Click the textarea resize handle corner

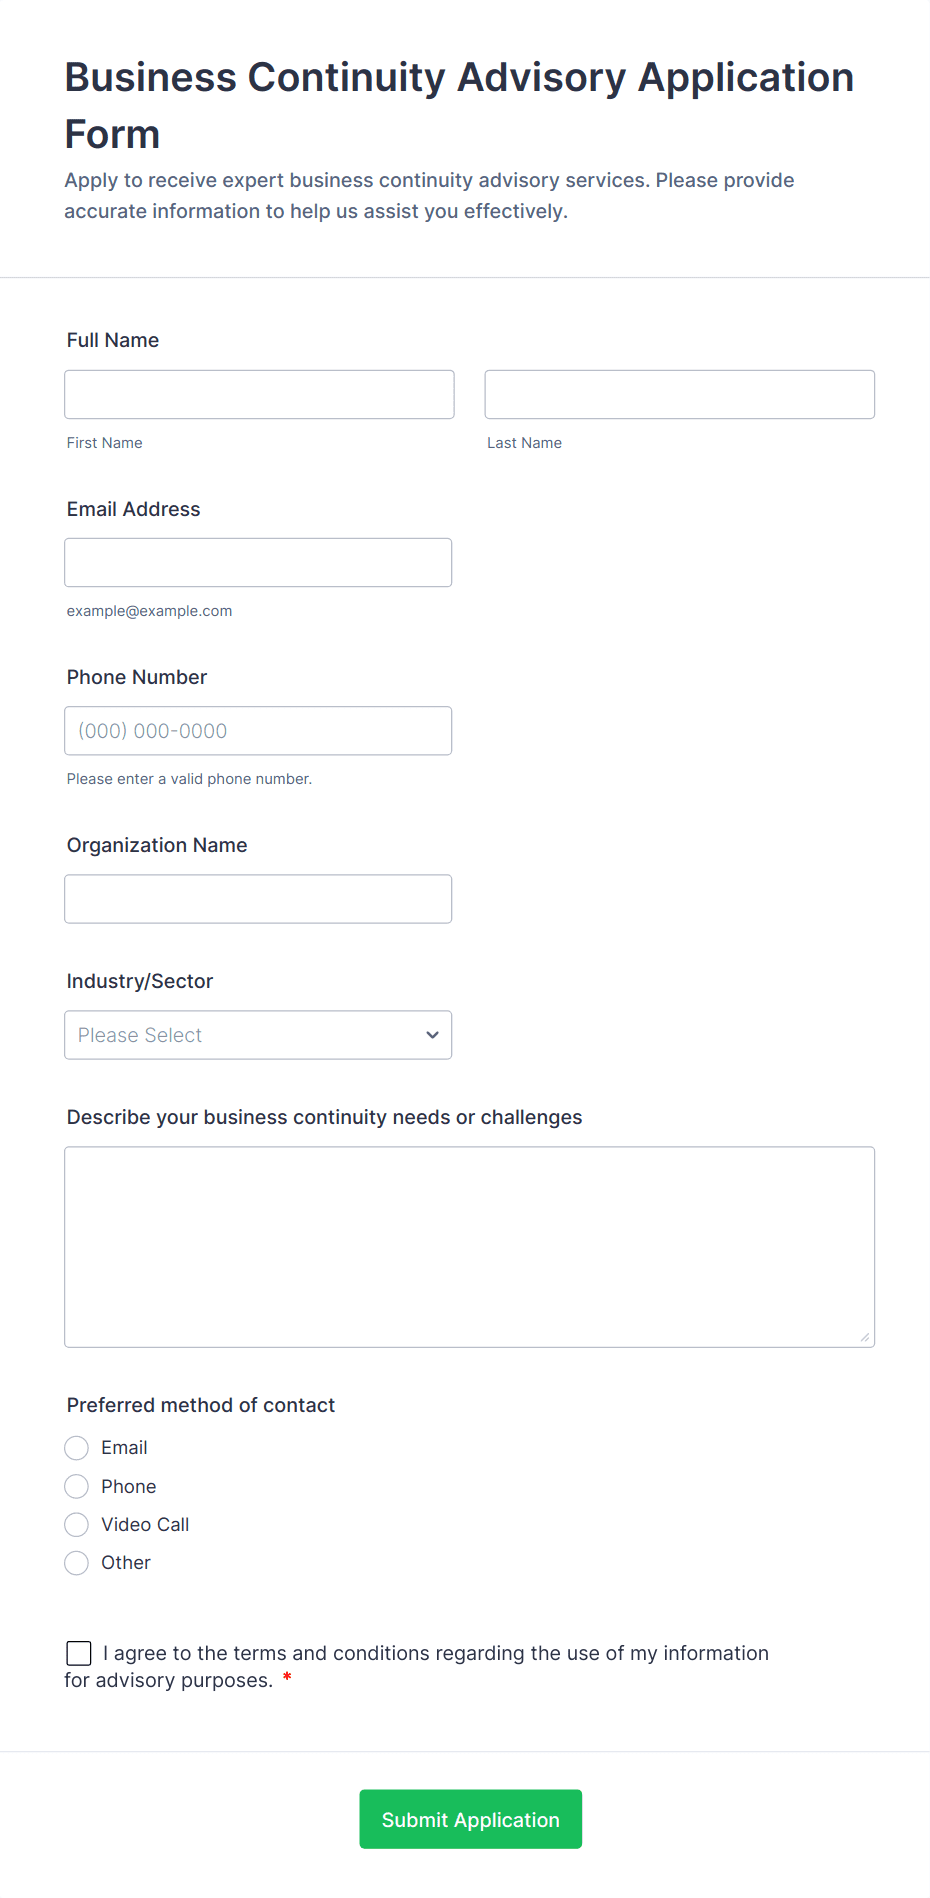[x=865, y=1337]
